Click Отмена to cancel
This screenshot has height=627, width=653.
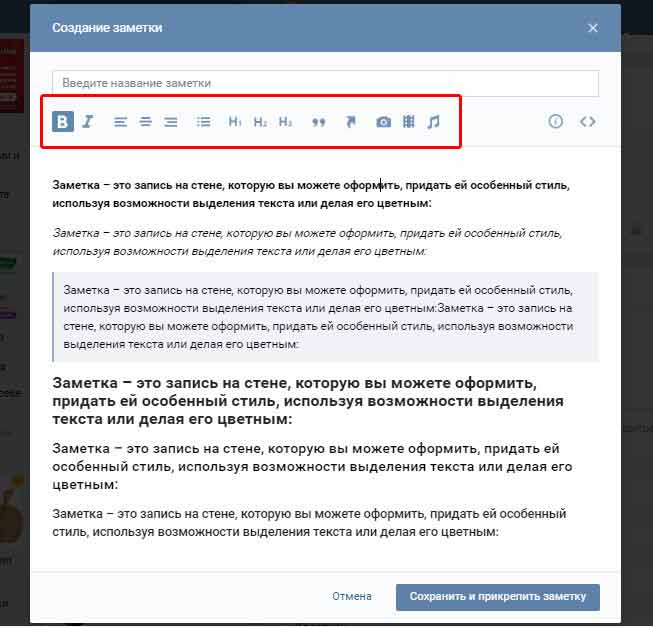[352, 596]
